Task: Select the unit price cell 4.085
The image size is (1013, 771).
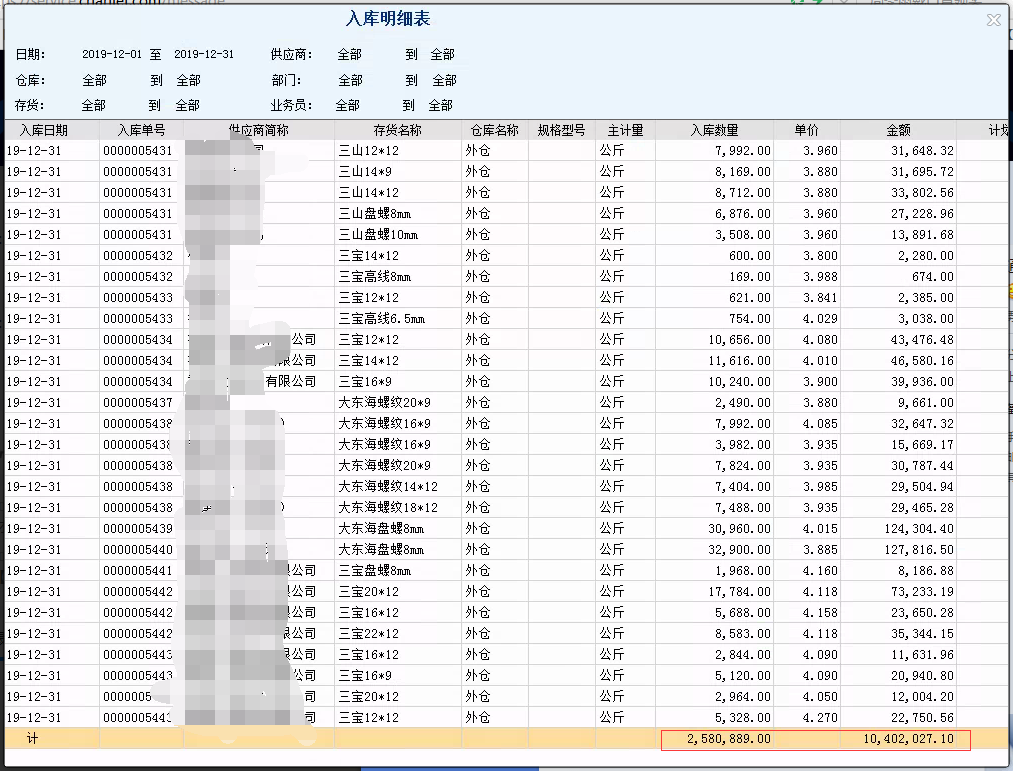Action: click(820, 424)
